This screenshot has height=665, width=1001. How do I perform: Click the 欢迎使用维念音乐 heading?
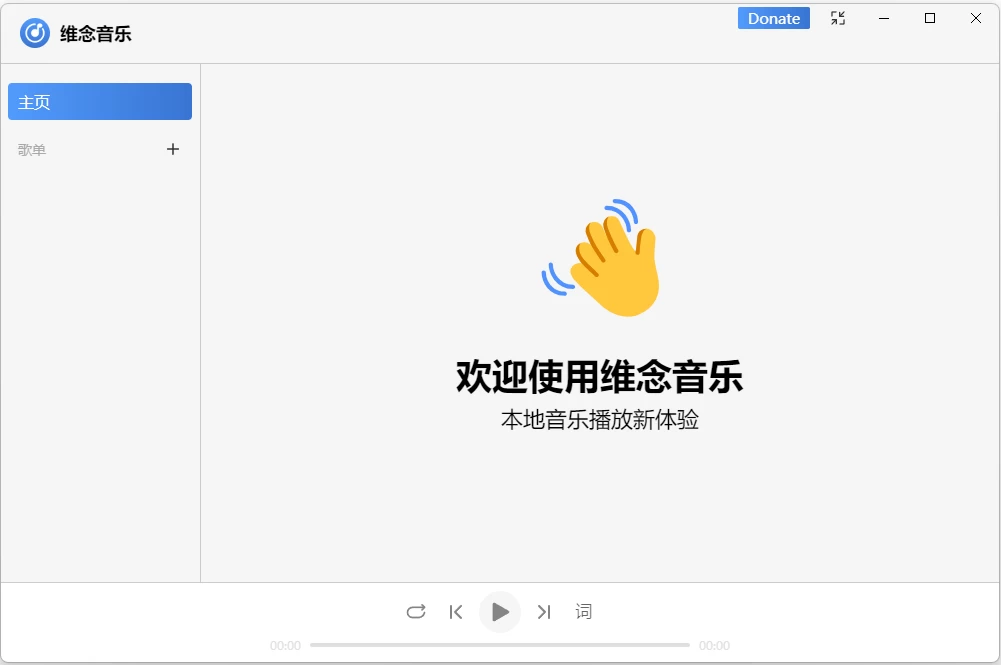point(599,377)
